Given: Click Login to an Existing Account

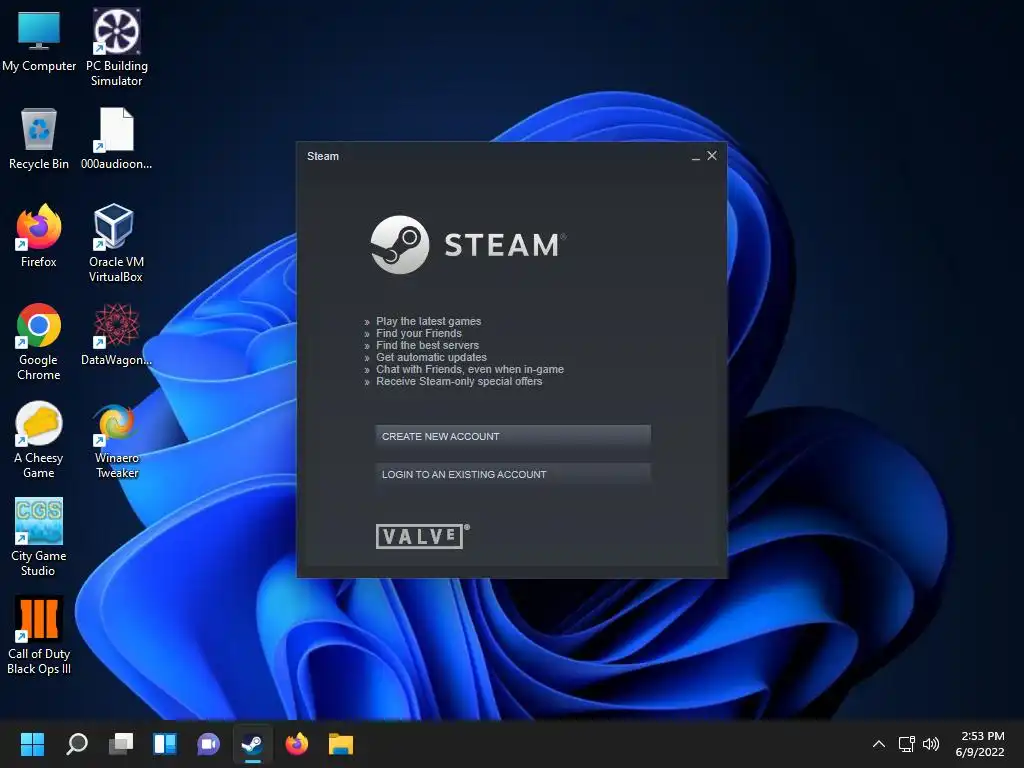Looking at the screenshot, I should [x=513, y=474].
